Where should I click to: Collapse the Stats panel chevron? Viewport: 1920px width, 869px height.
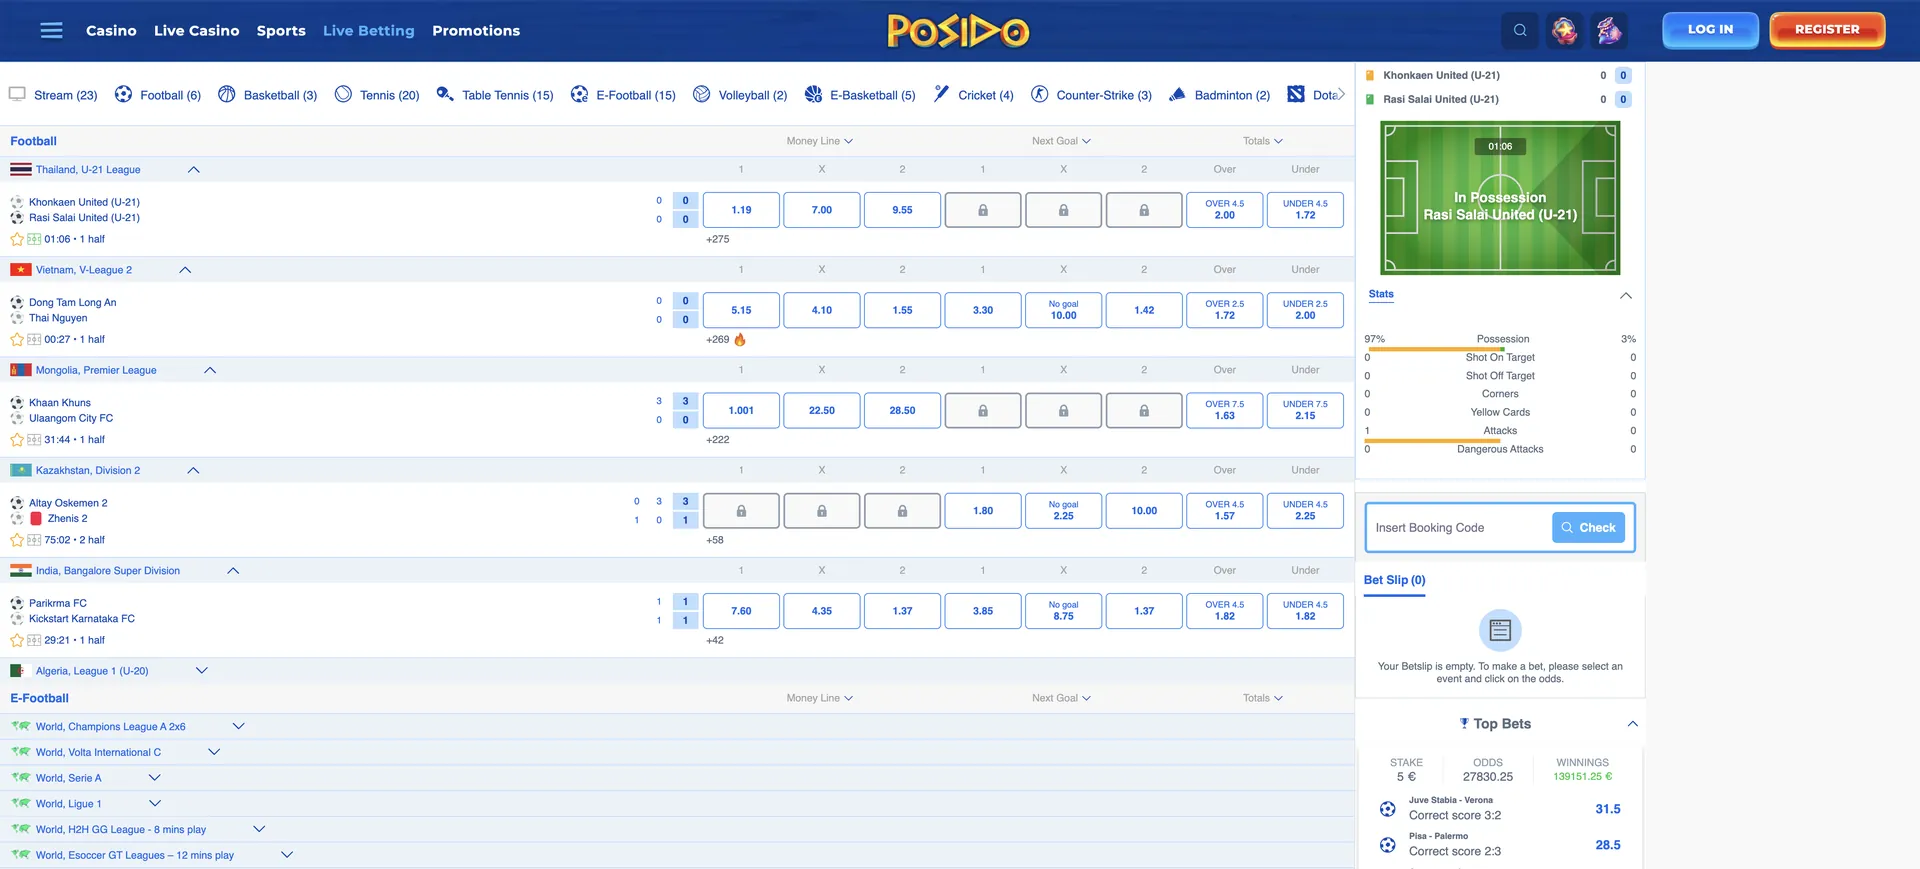tap(1626, 295)
